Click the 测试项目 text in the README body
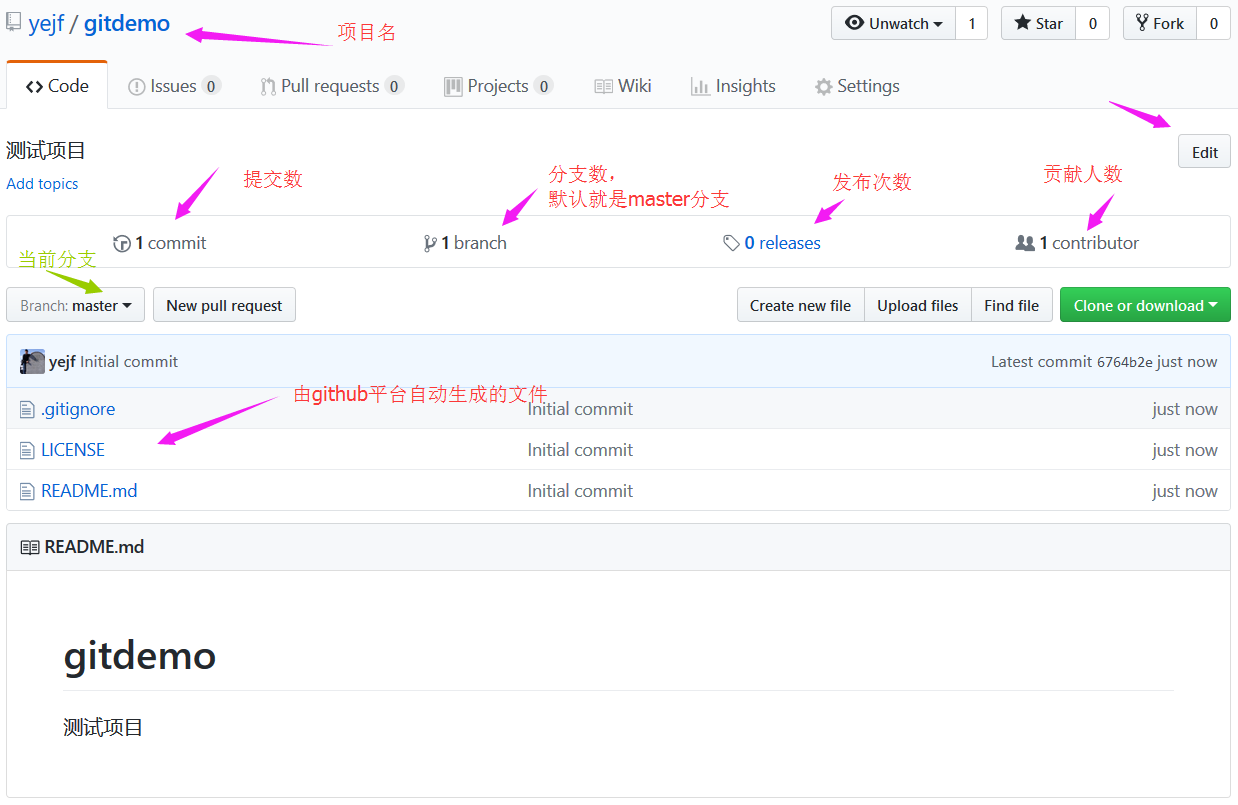The image size is (1238, 805). point(103,727)
